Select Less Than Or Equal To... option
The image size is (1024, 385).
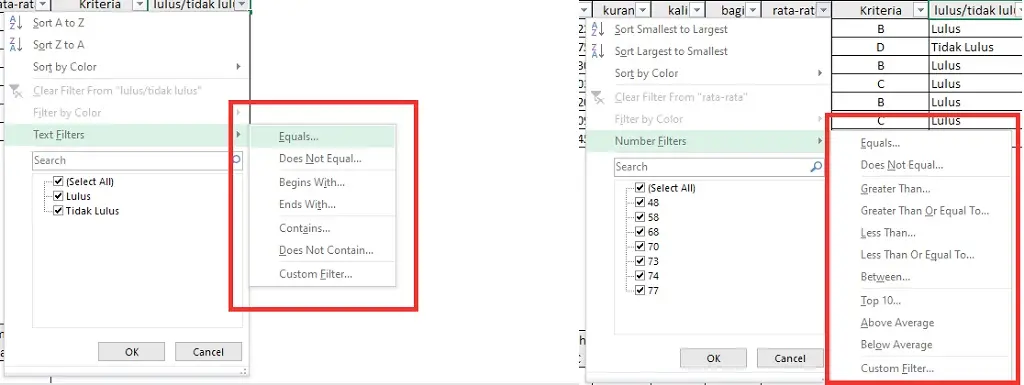[921, 255]
